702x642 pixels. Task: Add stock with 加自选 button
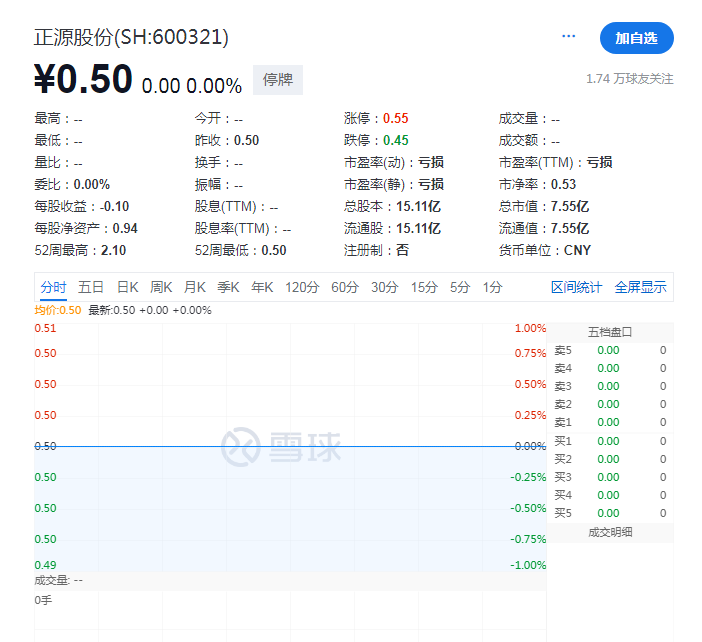(636, 38)
